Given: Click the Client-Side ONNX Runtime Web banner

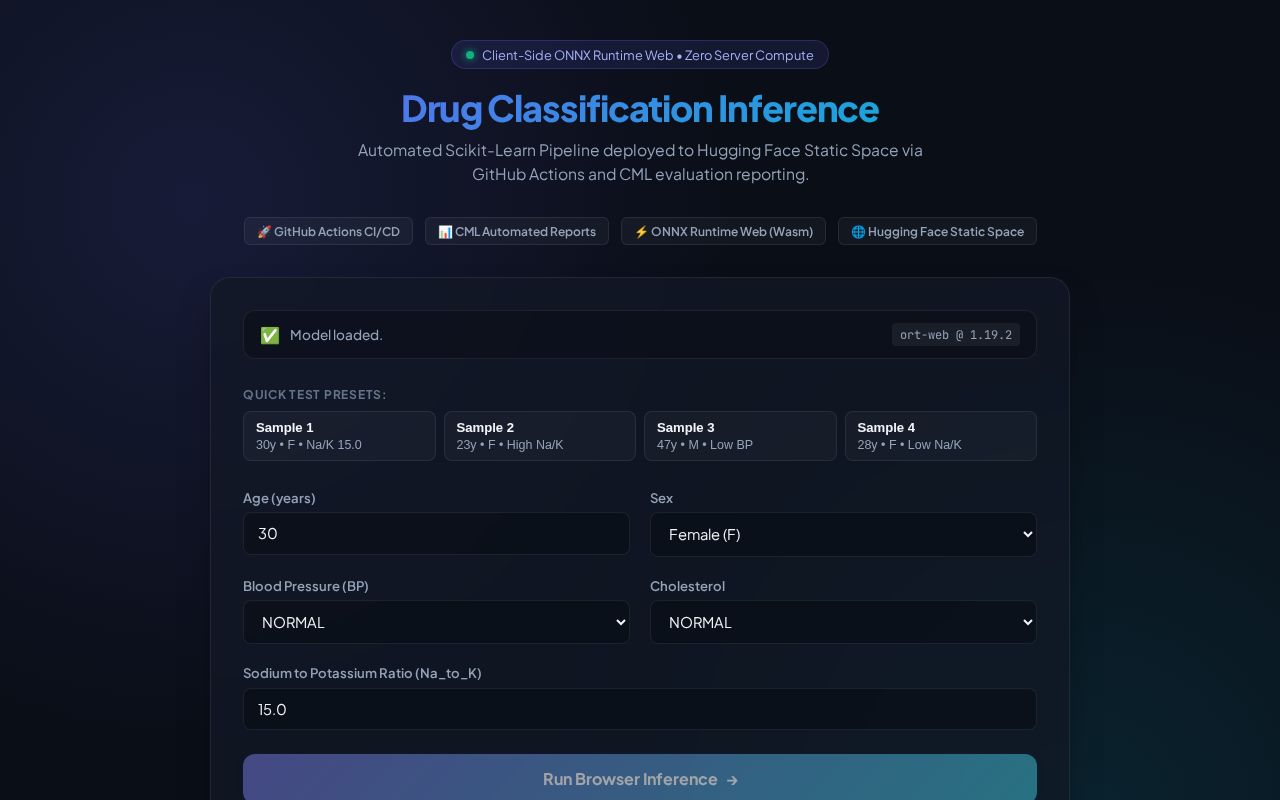Looking at the screenshot, I should pyautogui.click(x=640, y=55).
